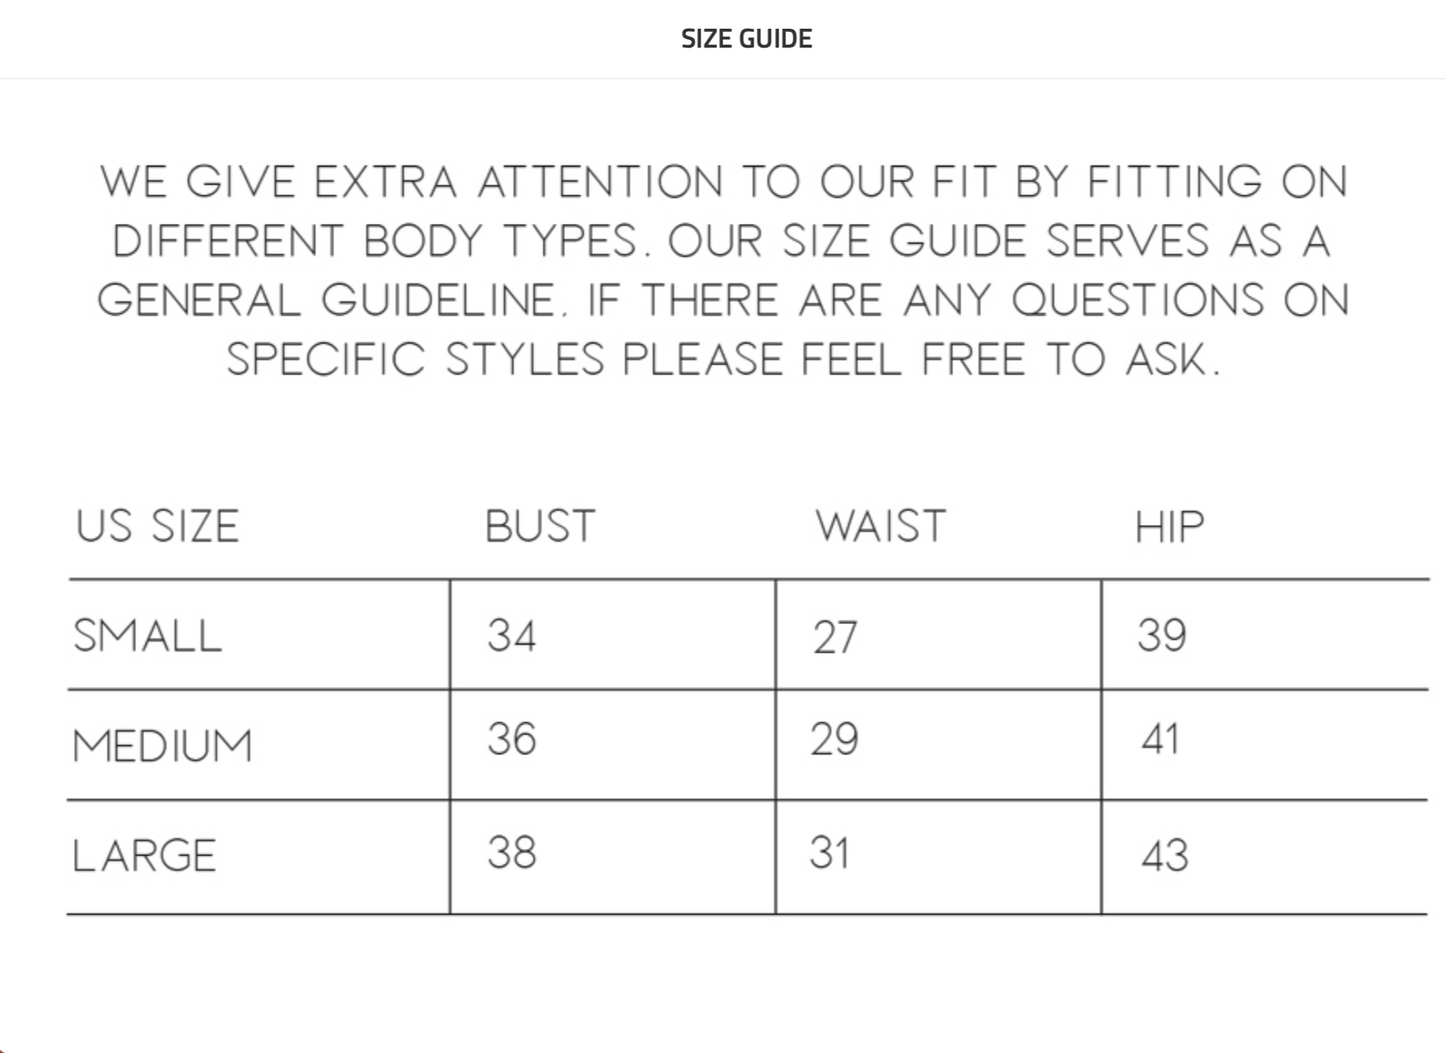Image resolution: width=1445 pixels, height=1053 pixels.
Task: Select the US SIZE column header
Action: [x=158, y=526]
